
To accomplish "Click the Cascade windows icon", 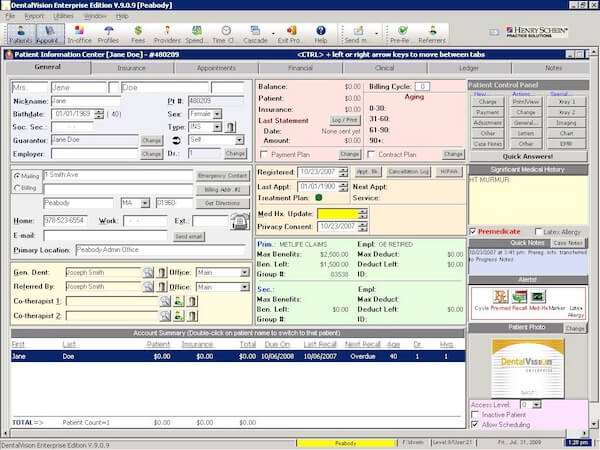I will tap(255, 34).
